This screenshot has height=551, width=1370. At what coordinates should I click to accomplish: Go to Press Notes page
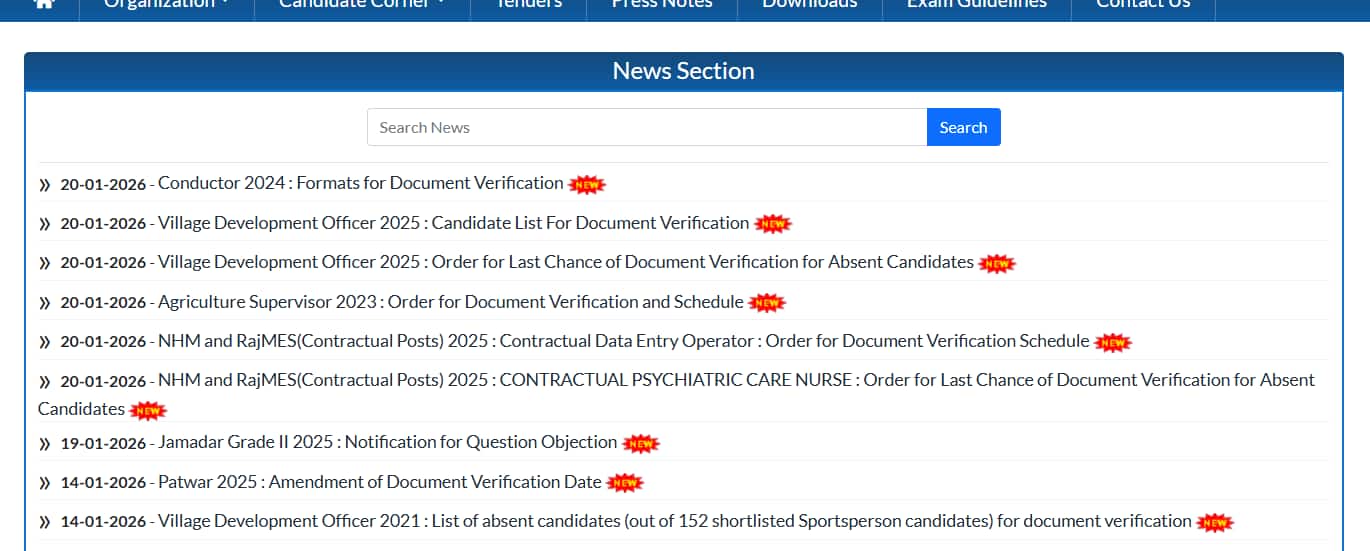coord(662,5)
